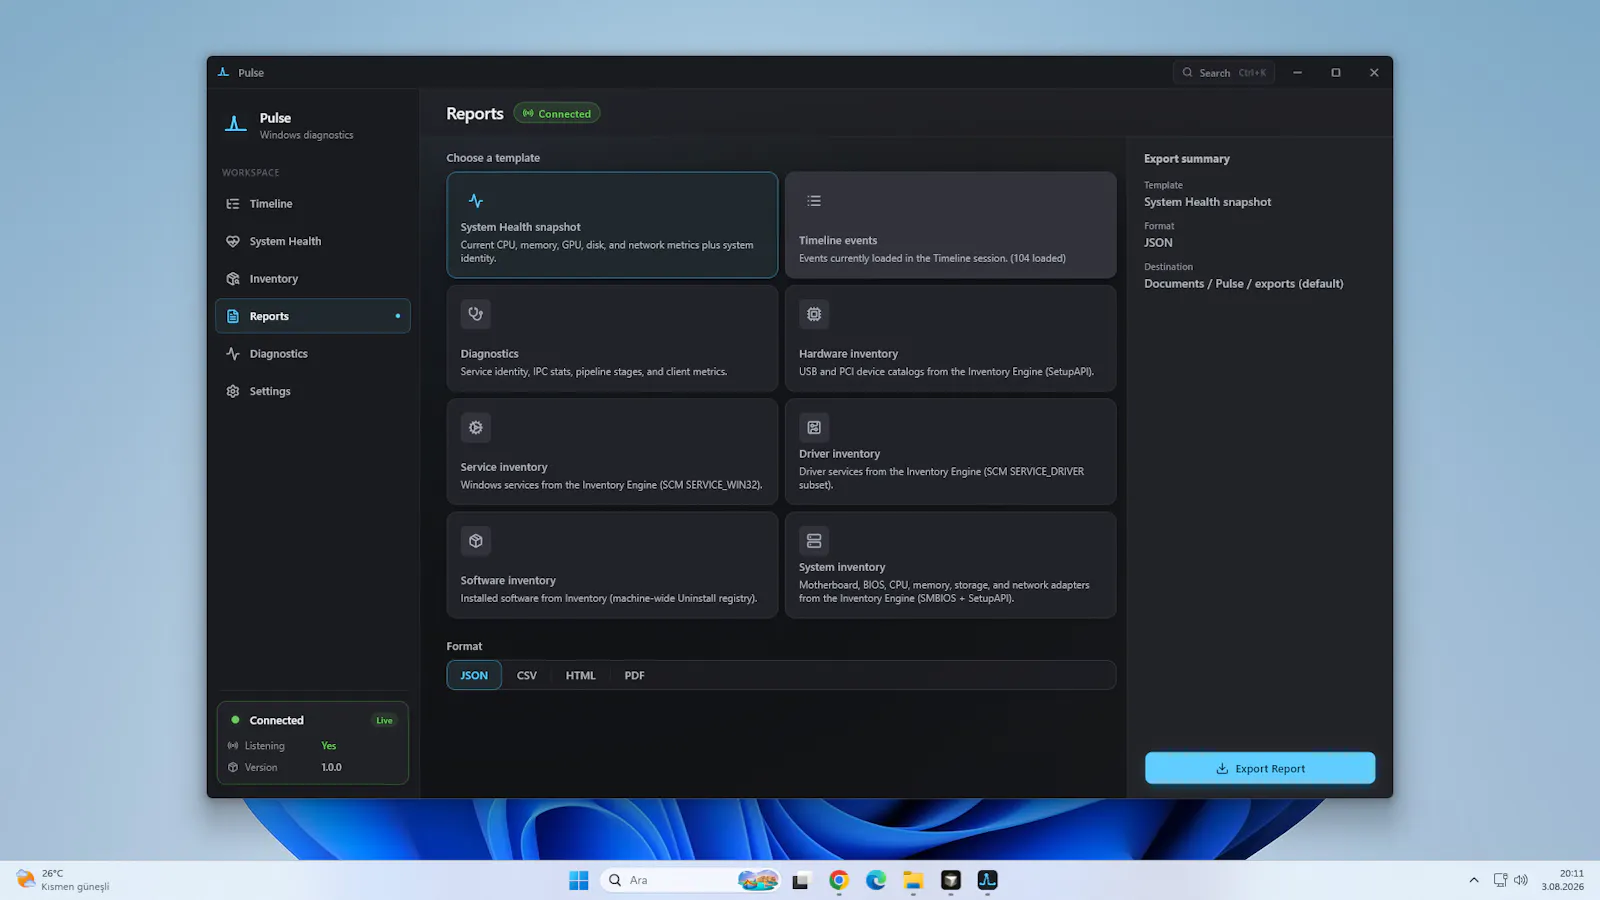Click the Pulse app icon in taskbar
The height and width of the screenshot is (900, 1600).
click(x=988, y=880)
